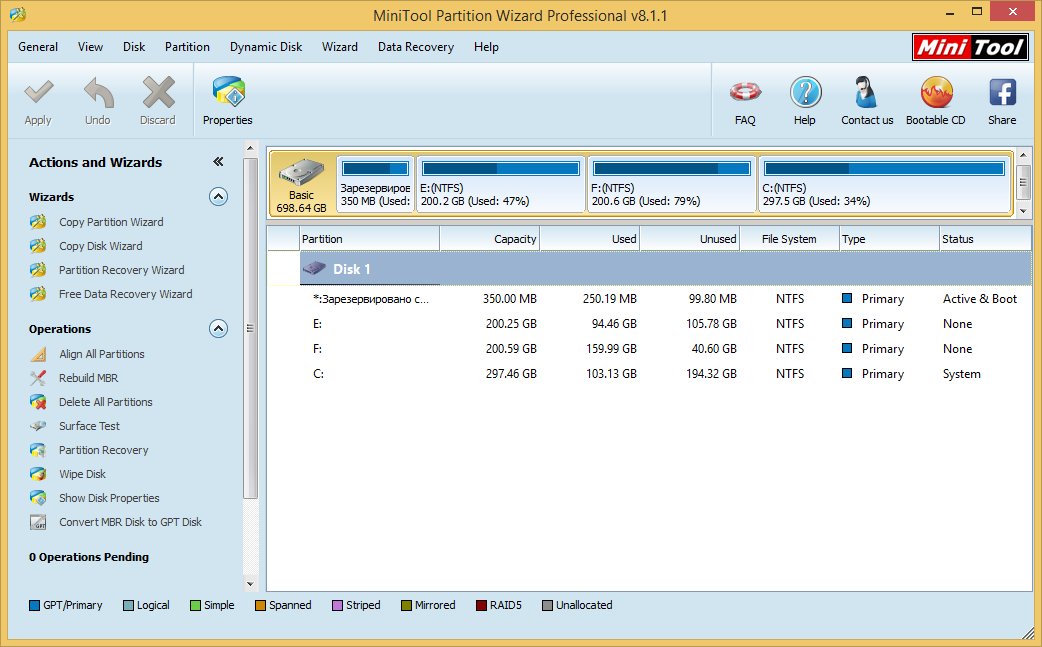The height and width of the screenshot is (647, 1042).
Task: Click the Help question mark icon
Action: pos(805,92)
